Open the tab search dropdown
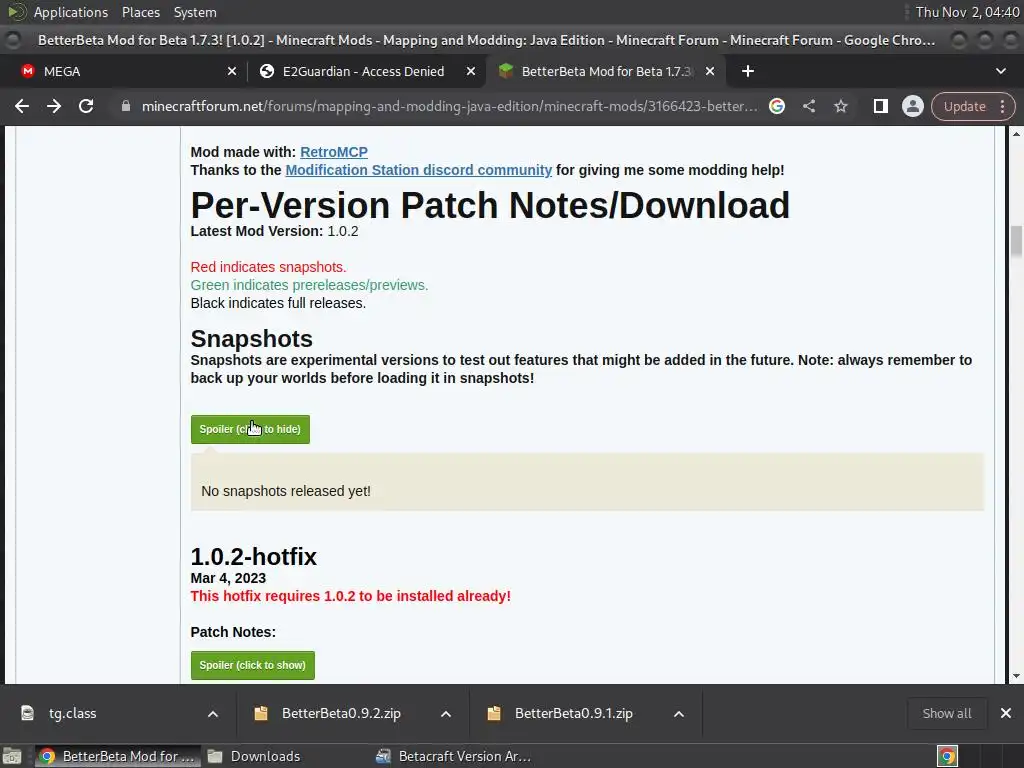 pyautogui.click(x=1000, y=71)
